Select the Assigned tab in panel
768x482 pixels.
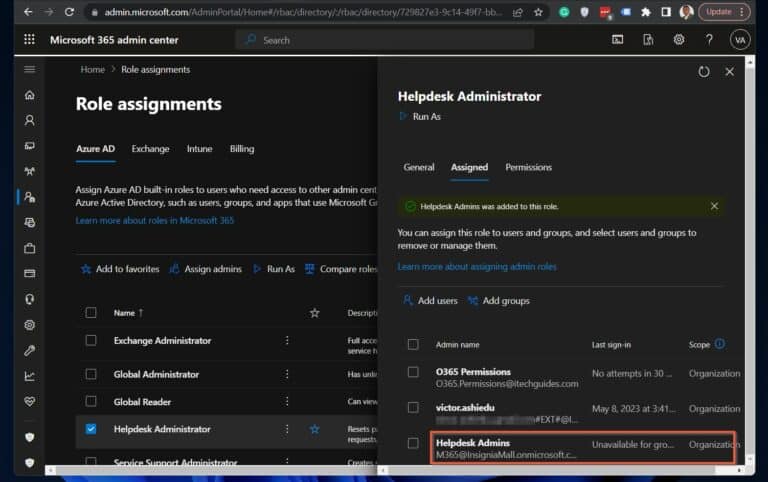469,168
